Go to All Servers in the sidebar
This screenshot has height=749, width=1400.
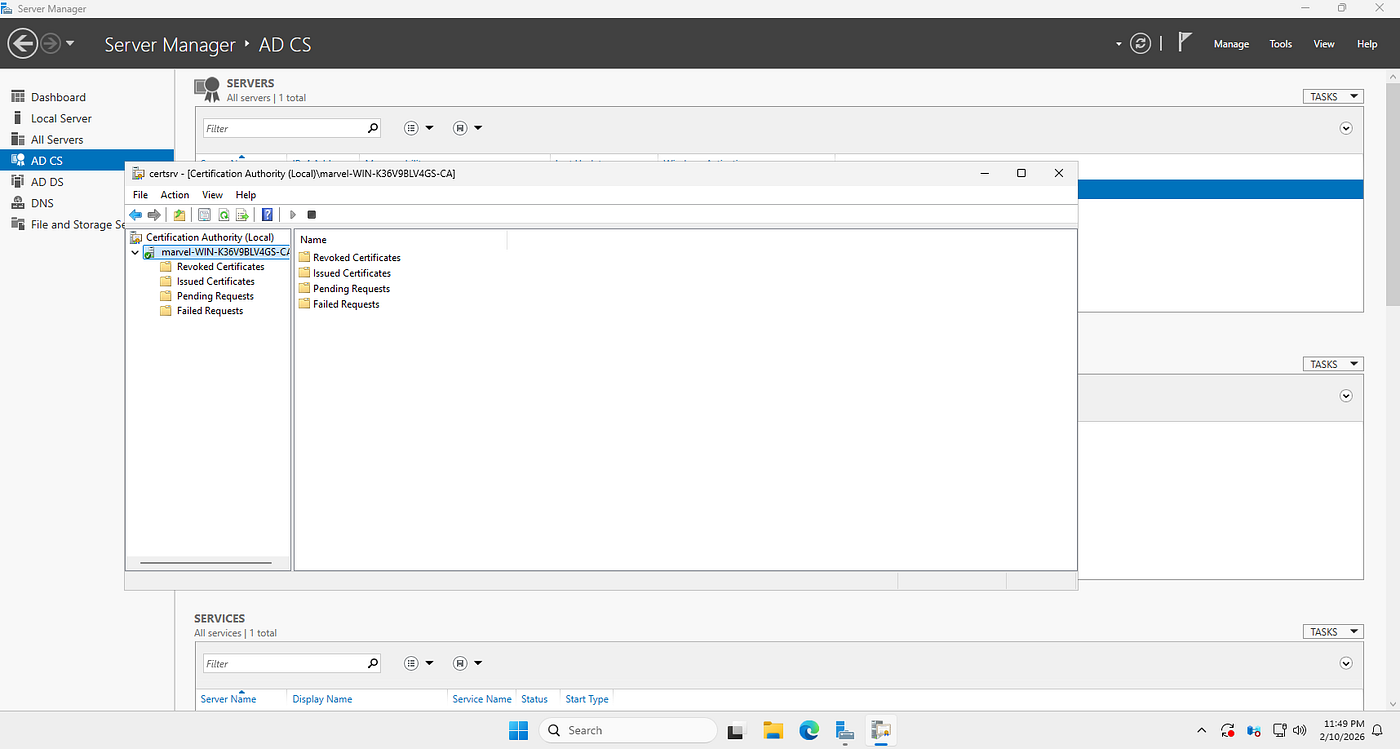[57, 140]
